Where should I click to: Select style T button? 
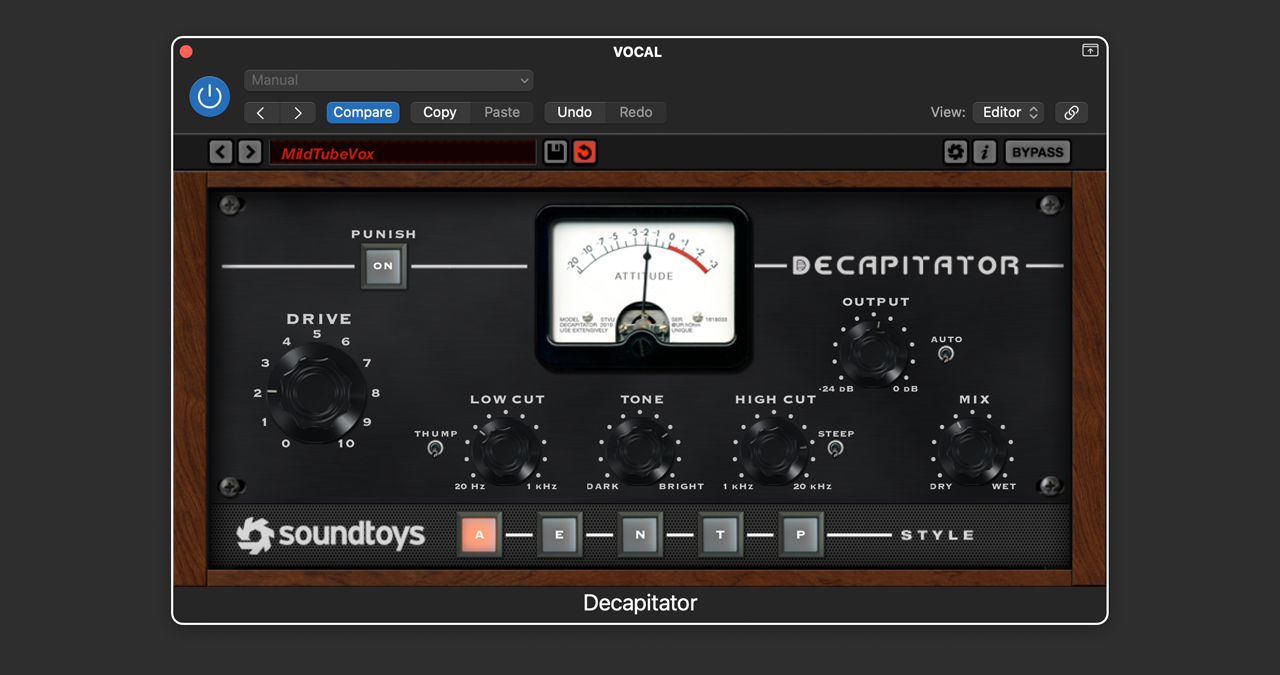click(720, 535)
